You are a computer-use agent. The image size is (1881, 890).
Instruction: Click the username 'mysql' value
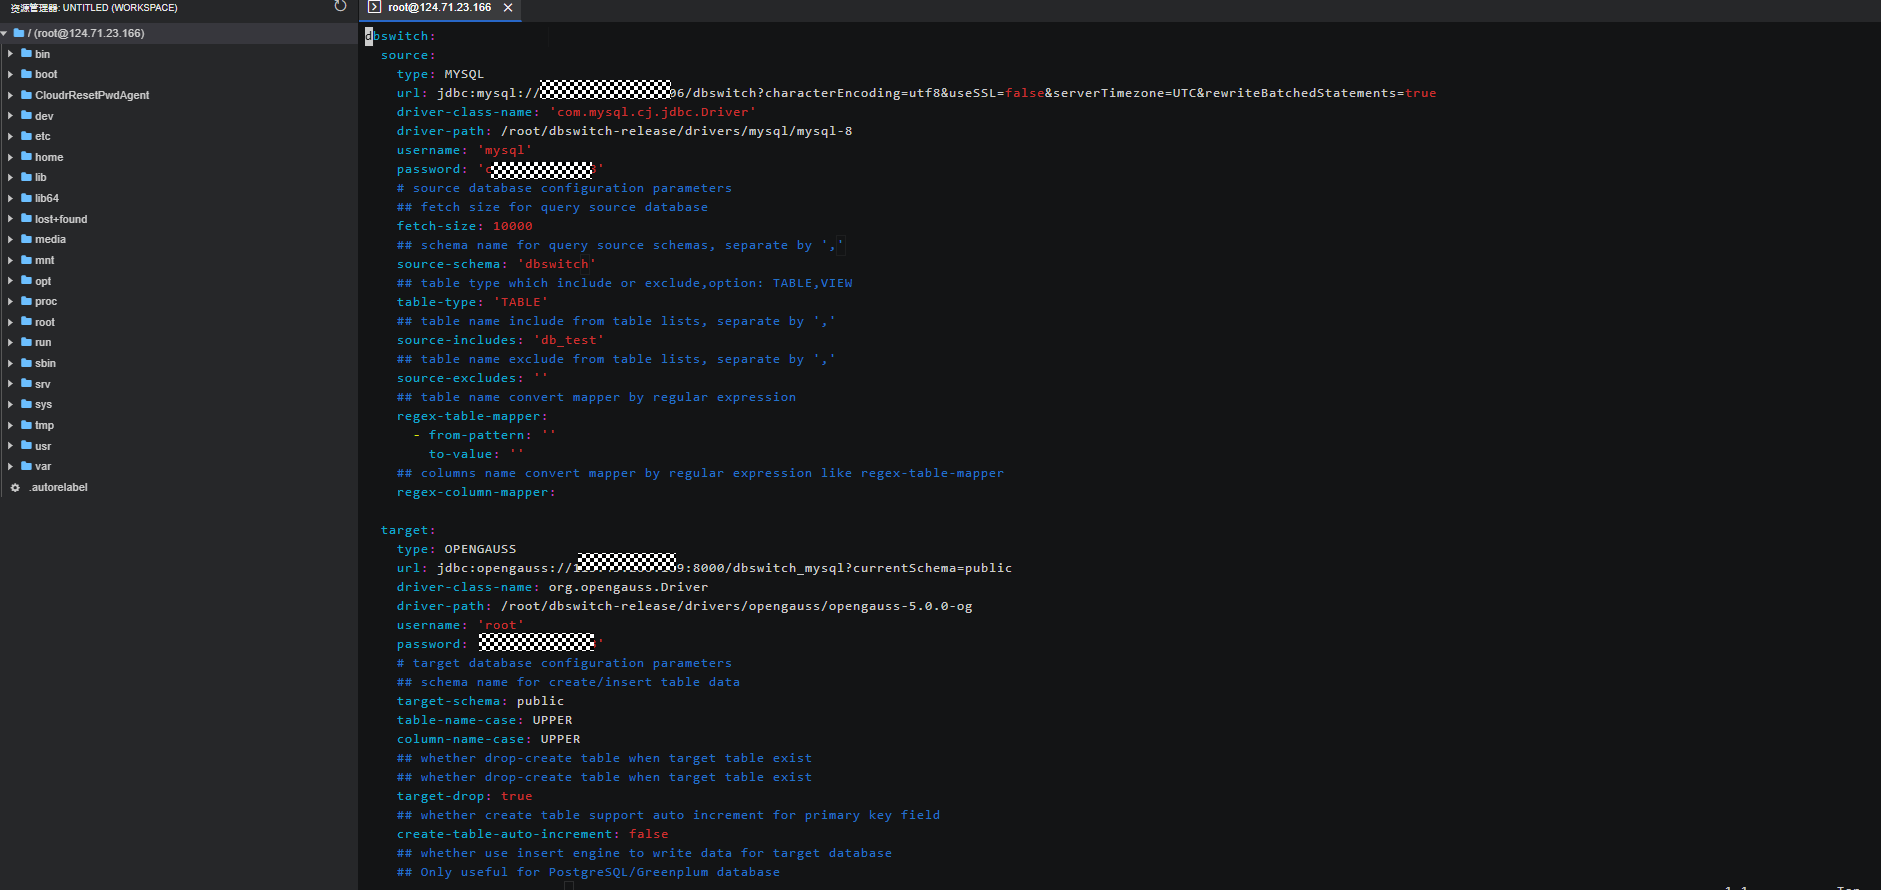pos(504,150)
